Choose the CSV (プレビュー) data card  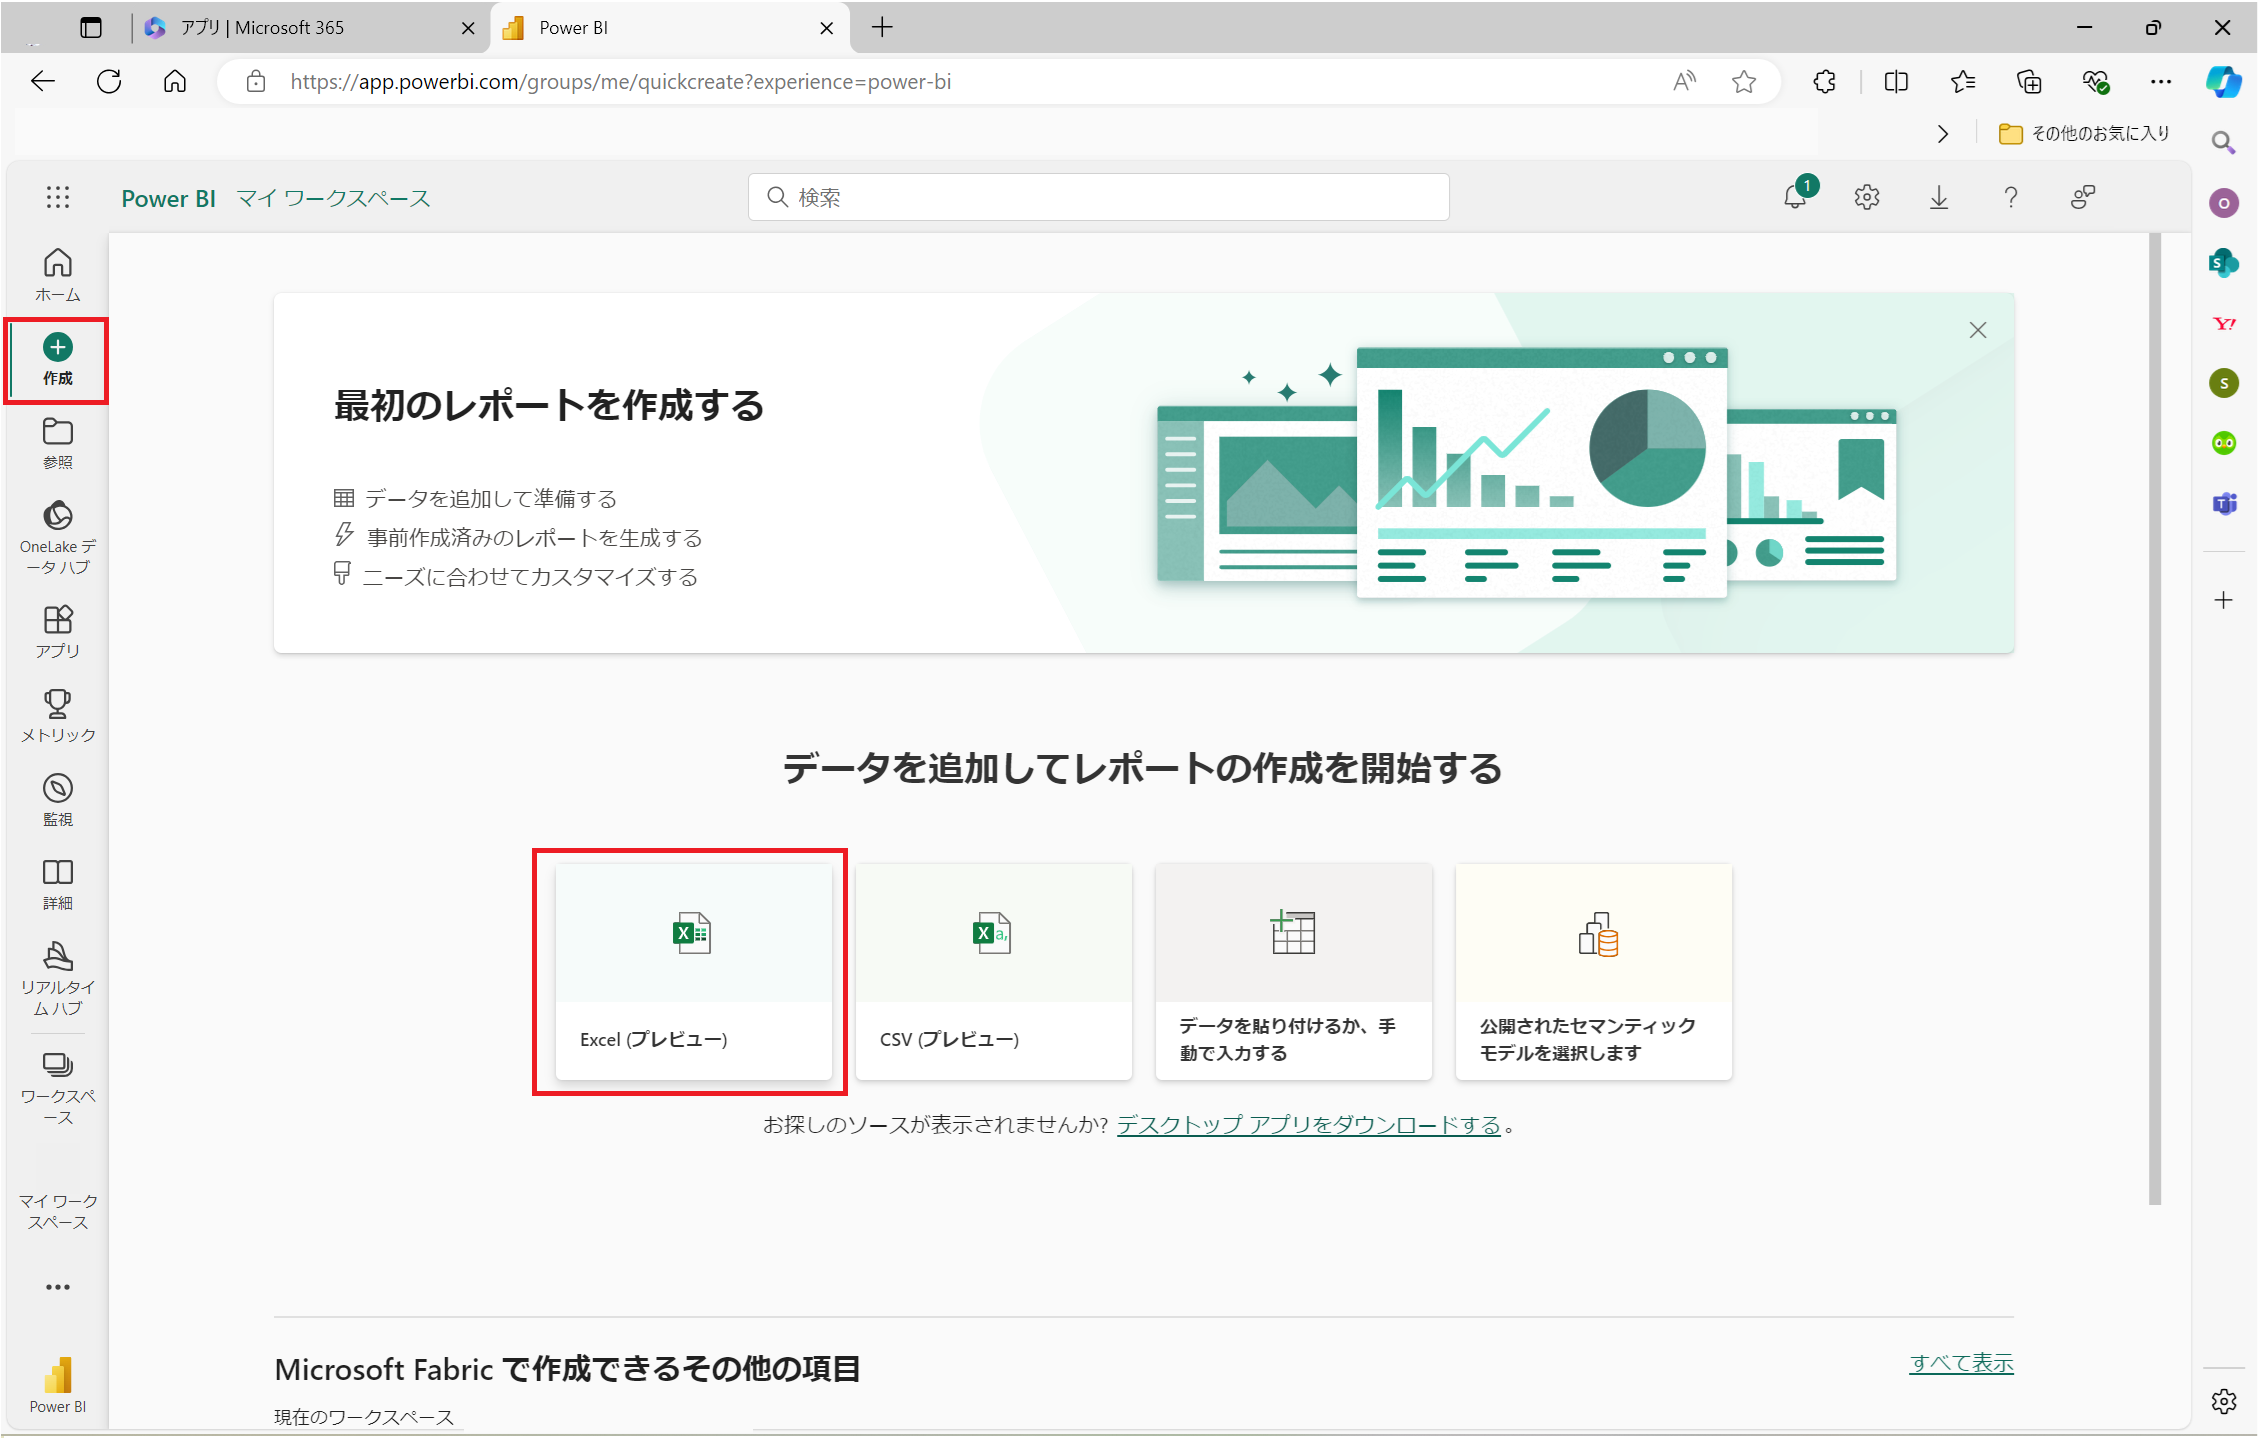pyautogui.click(x=993, y=971)
